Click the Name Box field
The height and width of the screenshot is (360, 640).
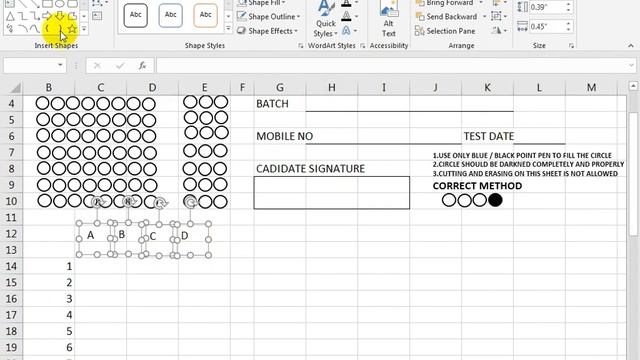[x=30, y=65]
